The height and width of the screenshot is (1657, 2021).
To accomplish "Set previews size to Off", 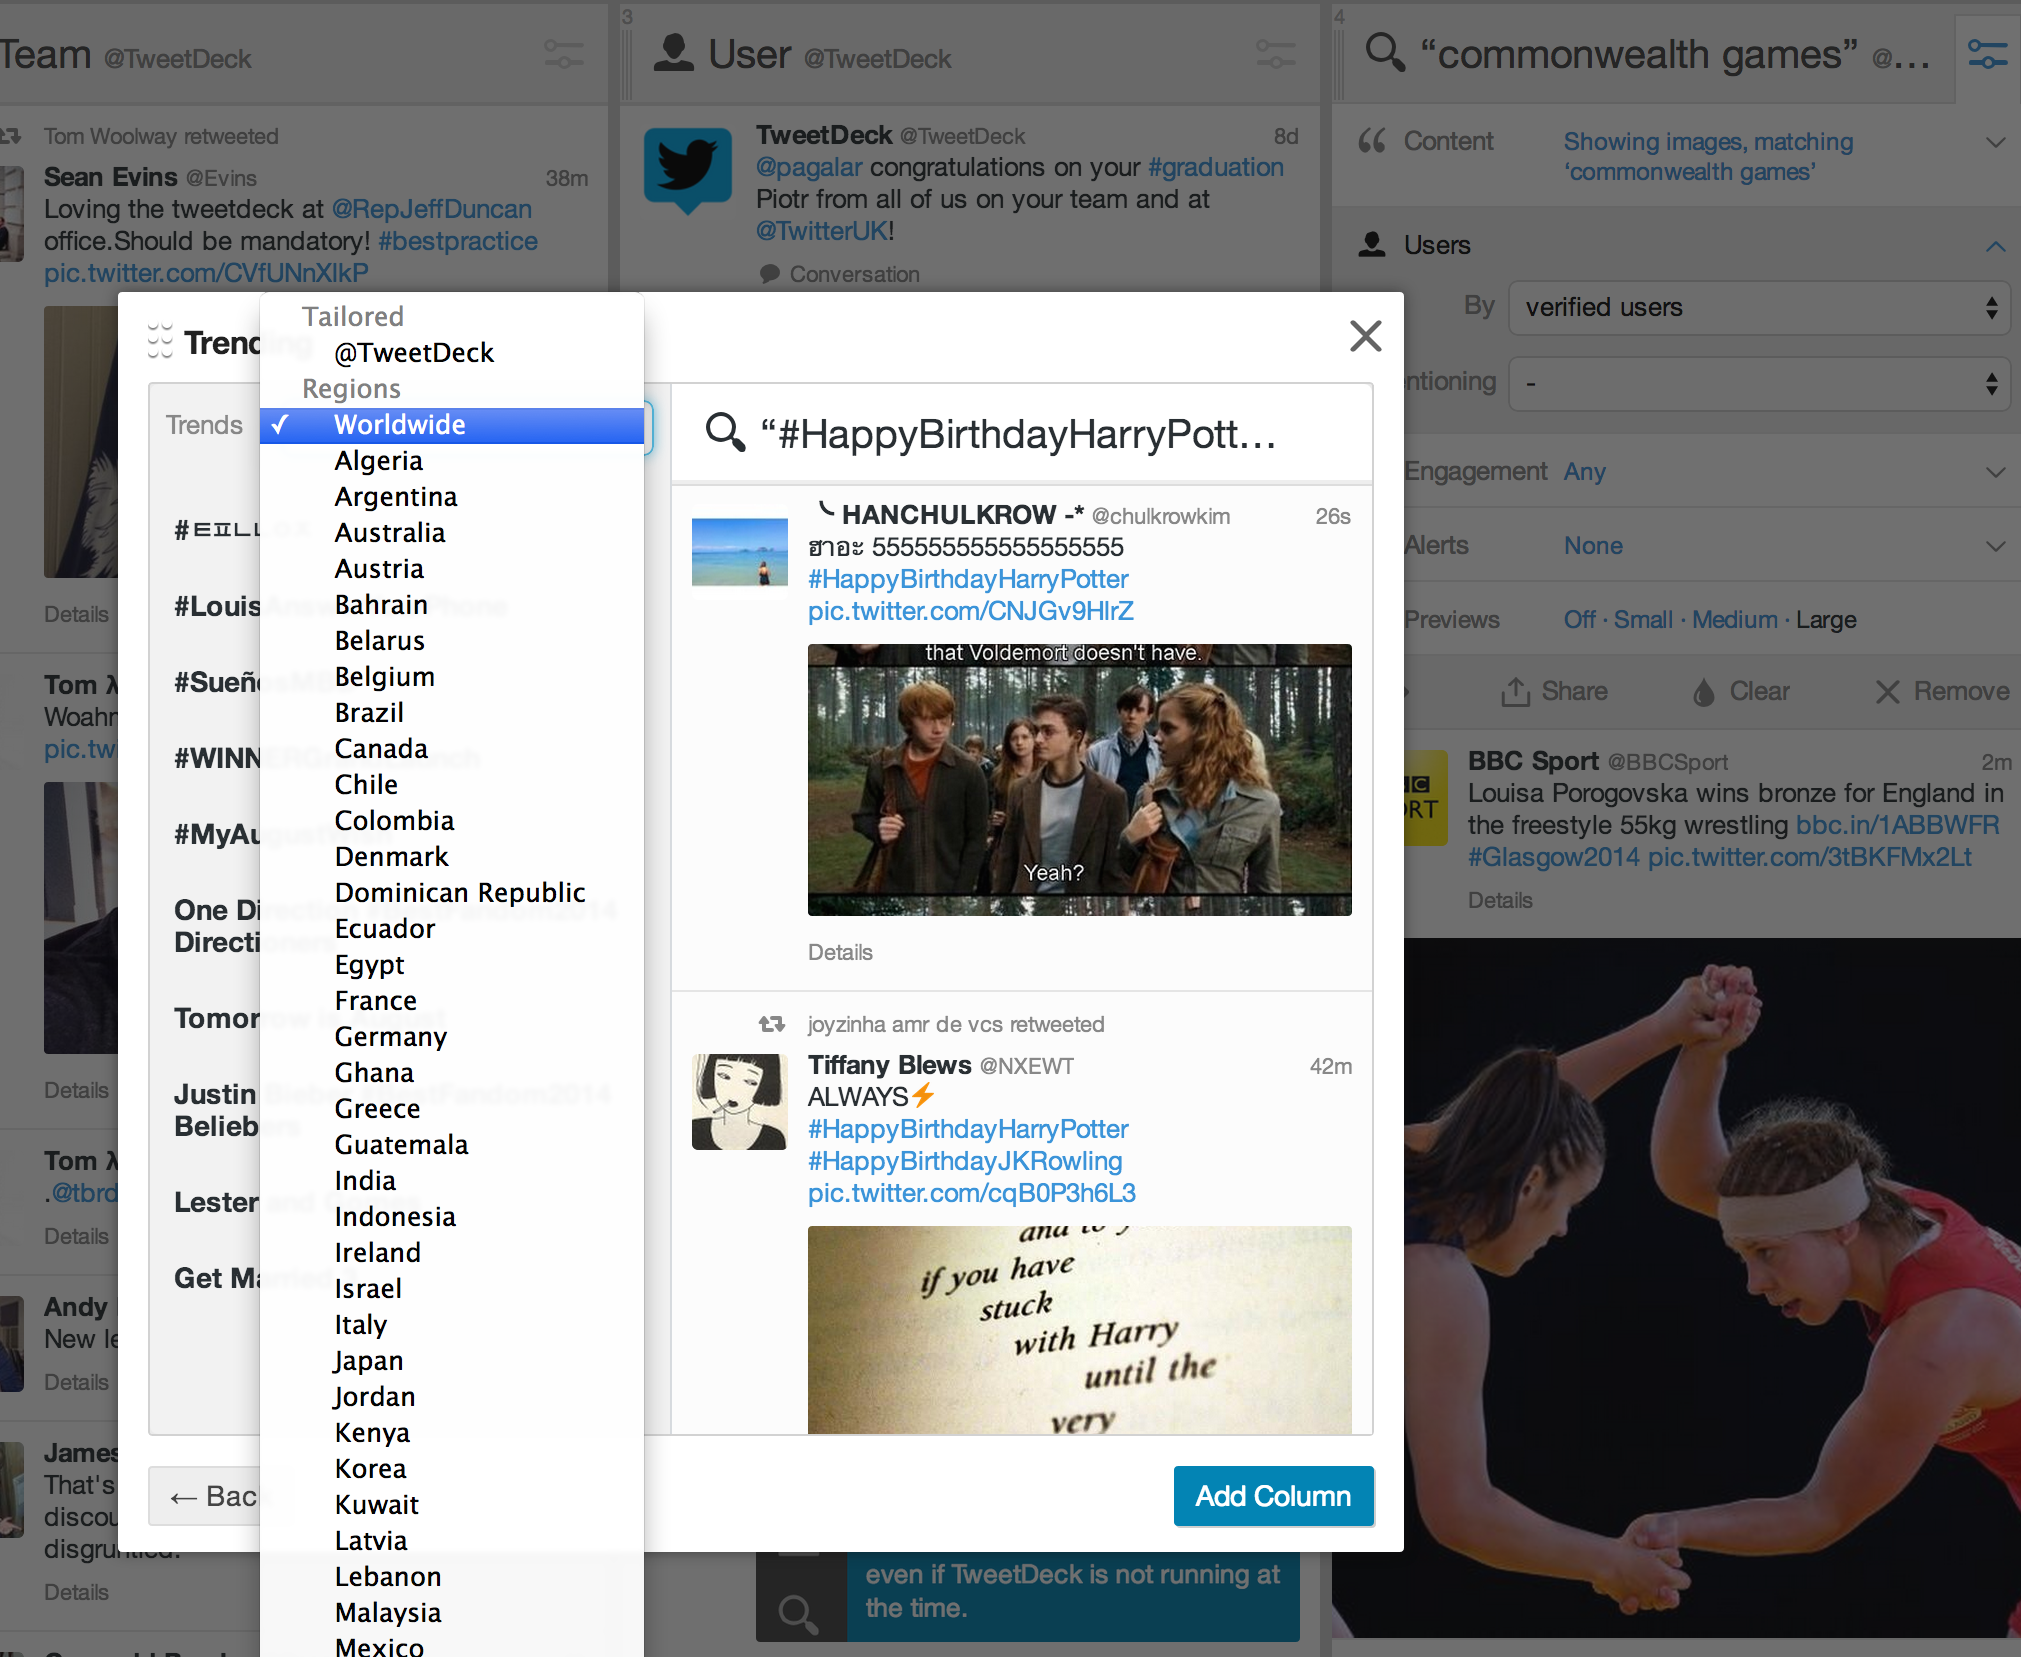I will [x=1579, y=620].
